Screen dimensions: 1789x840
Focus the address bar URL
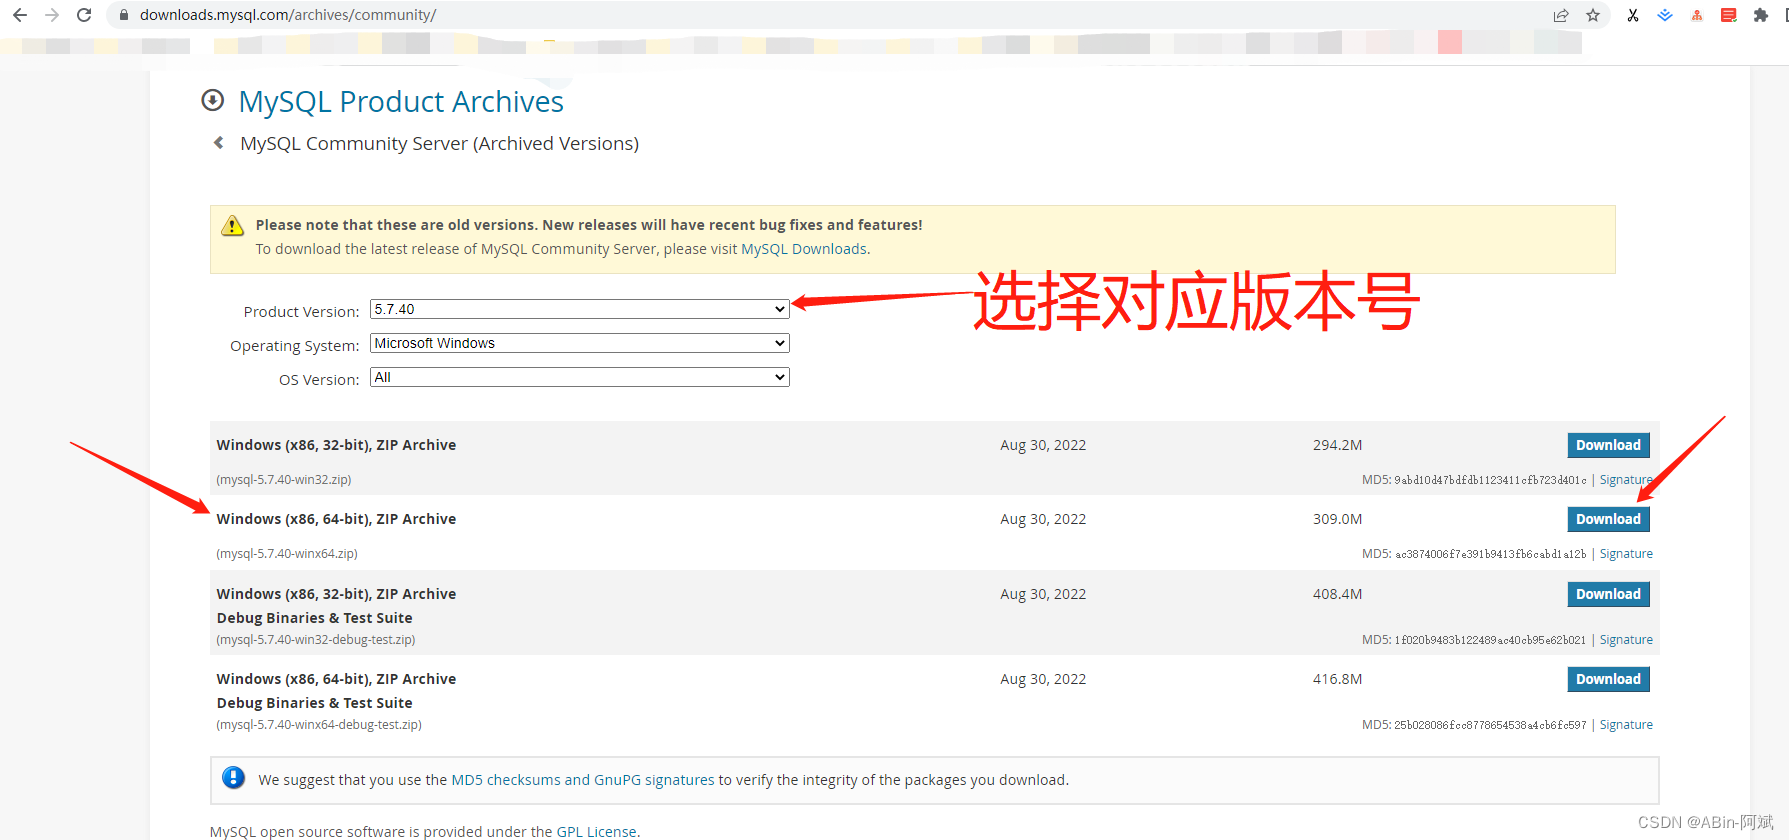click(x=288, y=15)
